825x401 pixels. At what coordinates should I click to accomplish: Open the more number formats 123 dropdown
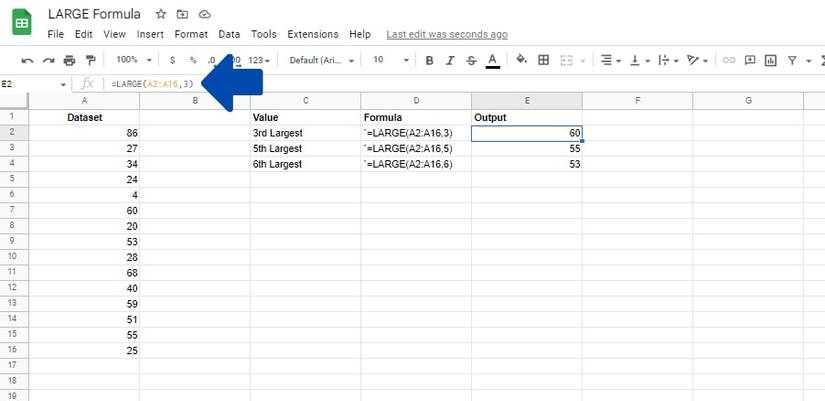click(x=259, y=61)
